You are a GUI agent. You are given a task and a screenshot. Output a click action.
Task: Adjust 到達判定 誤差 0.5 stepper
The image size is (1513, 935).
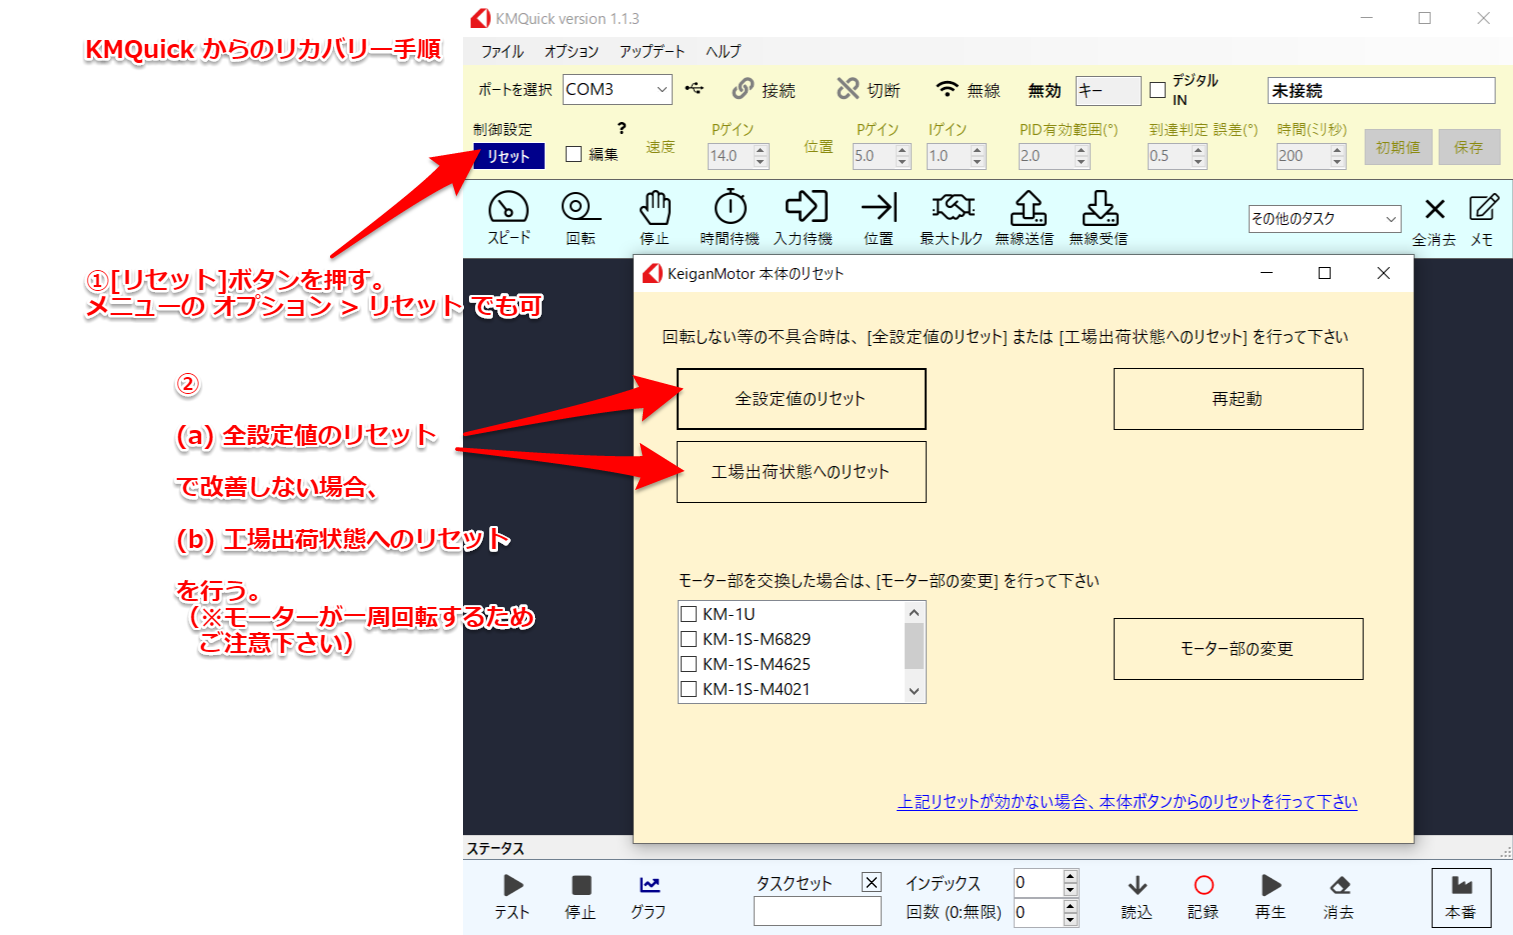tap(1199, 156)
